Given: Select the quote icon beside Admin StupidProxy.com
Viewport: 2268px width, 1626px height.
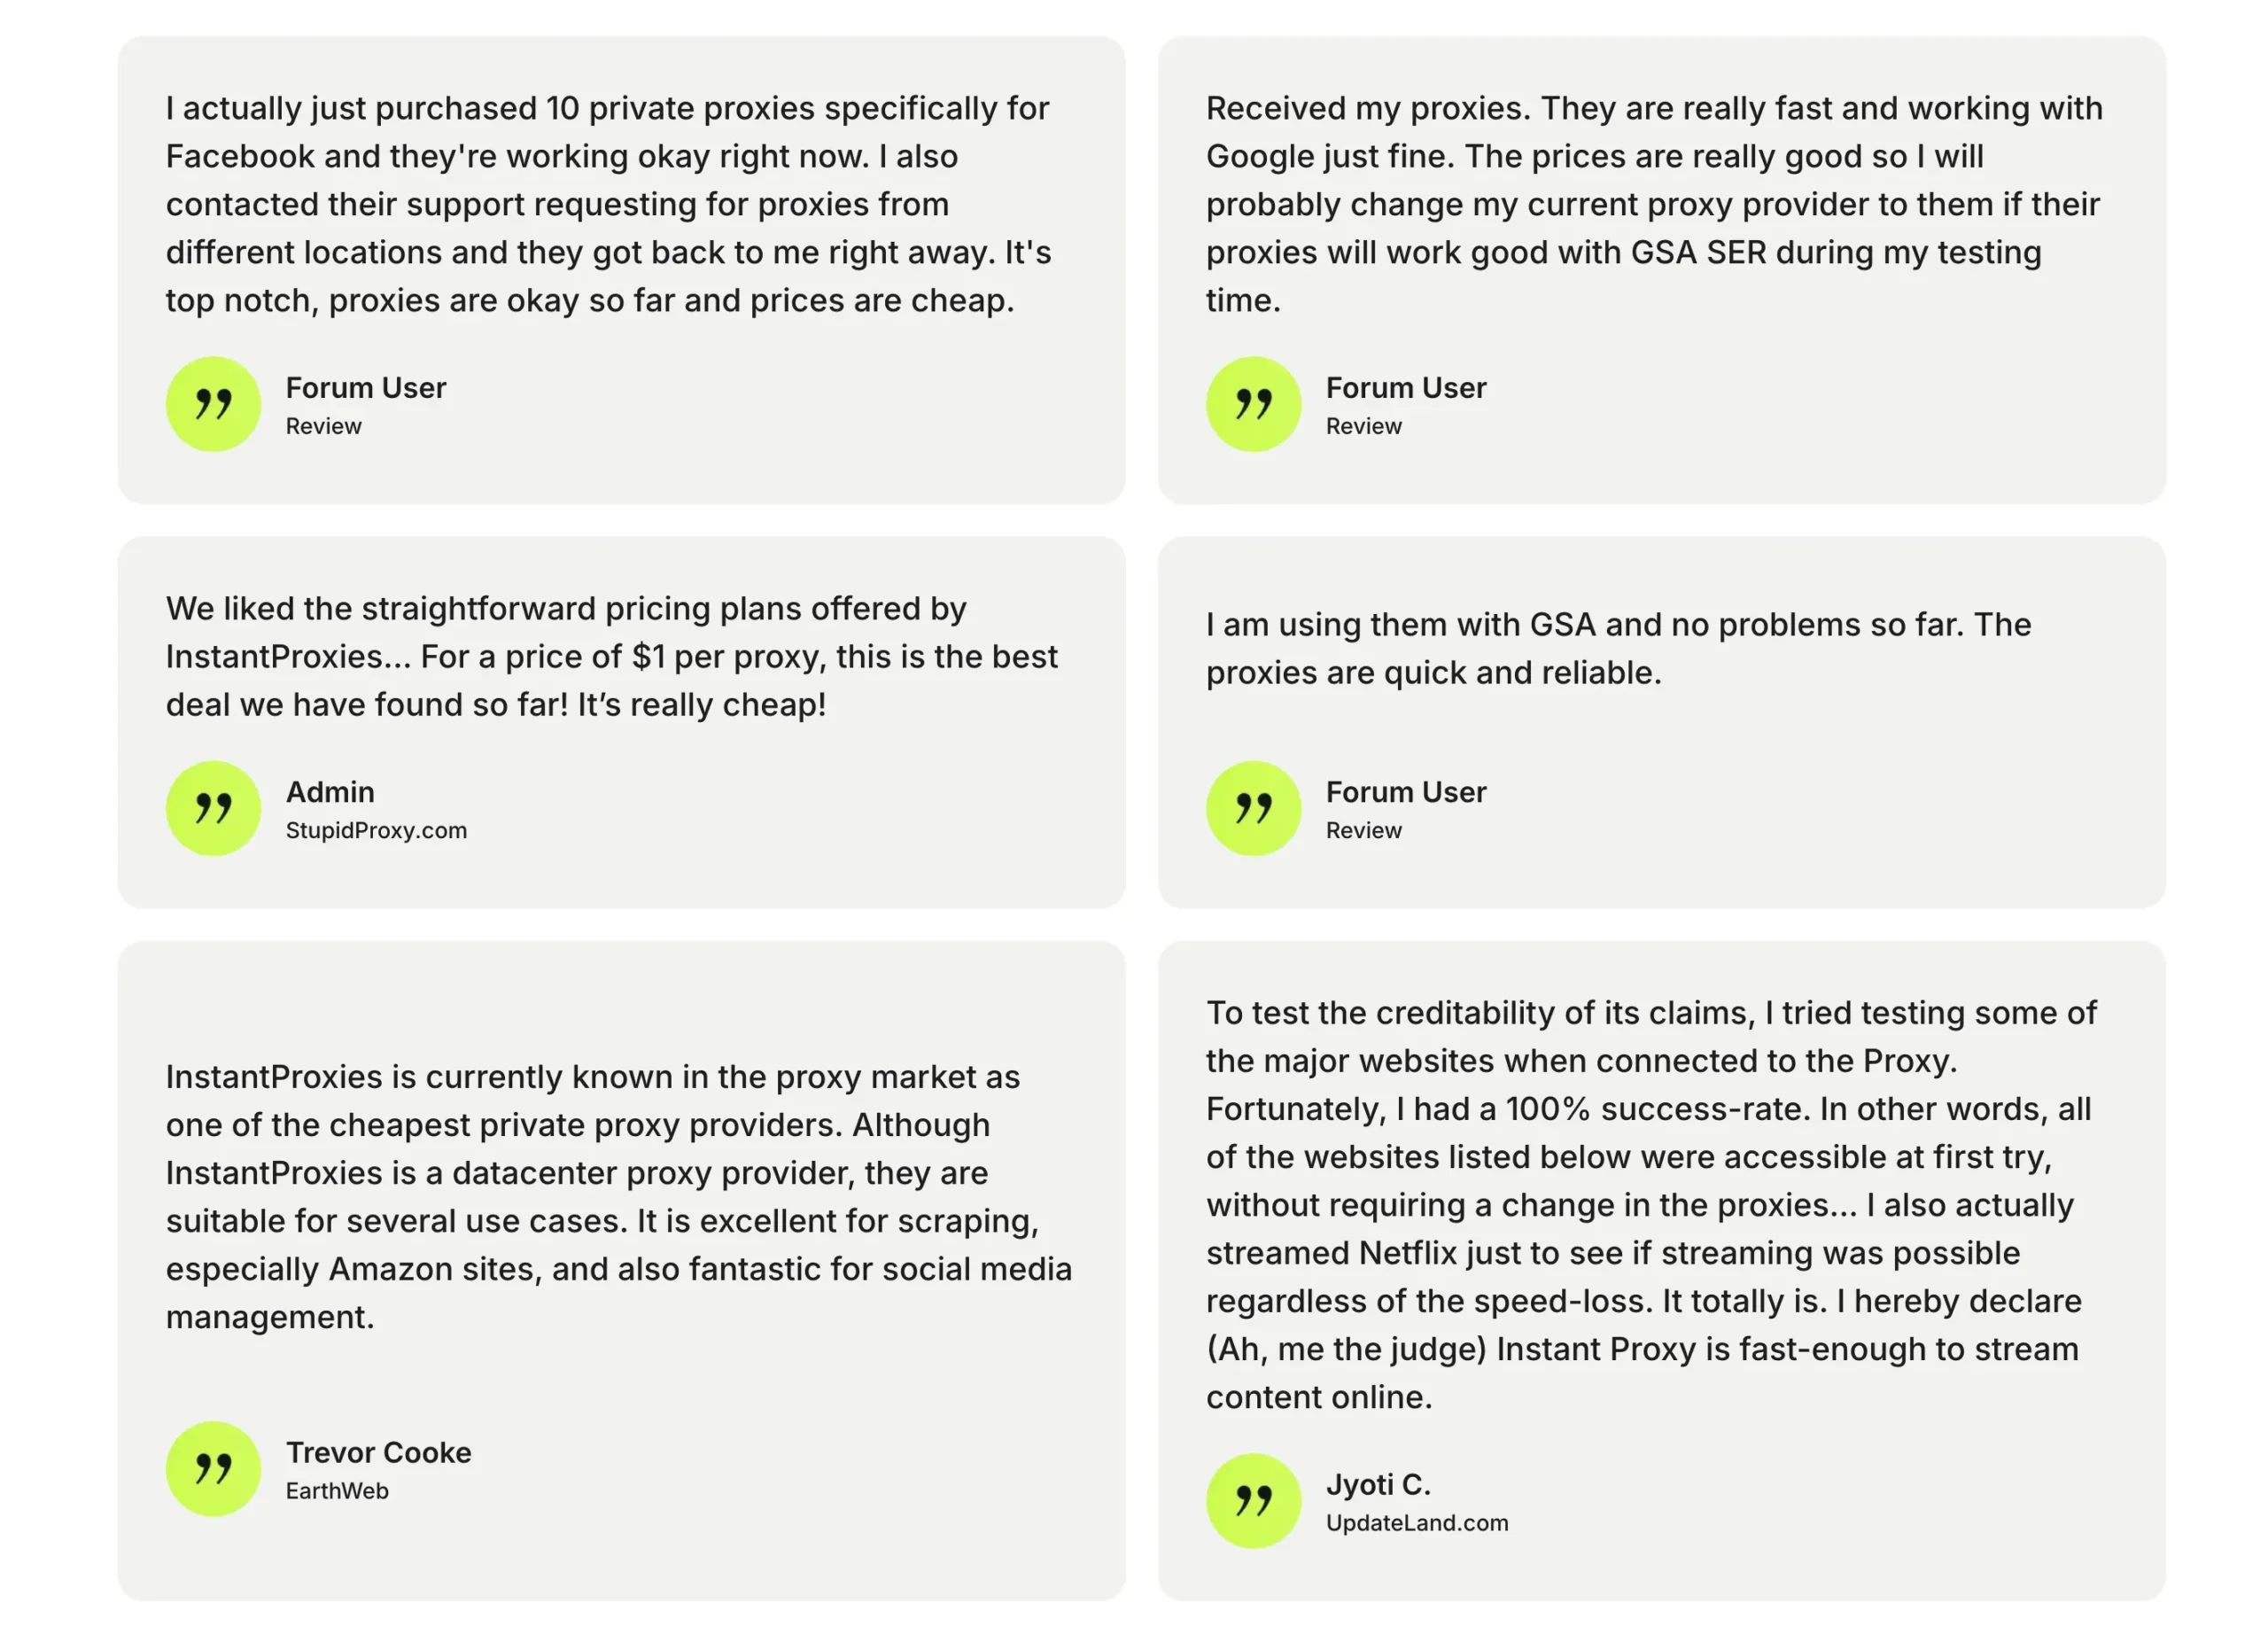Looking at the screenshot, I should (x=213, y=808).
